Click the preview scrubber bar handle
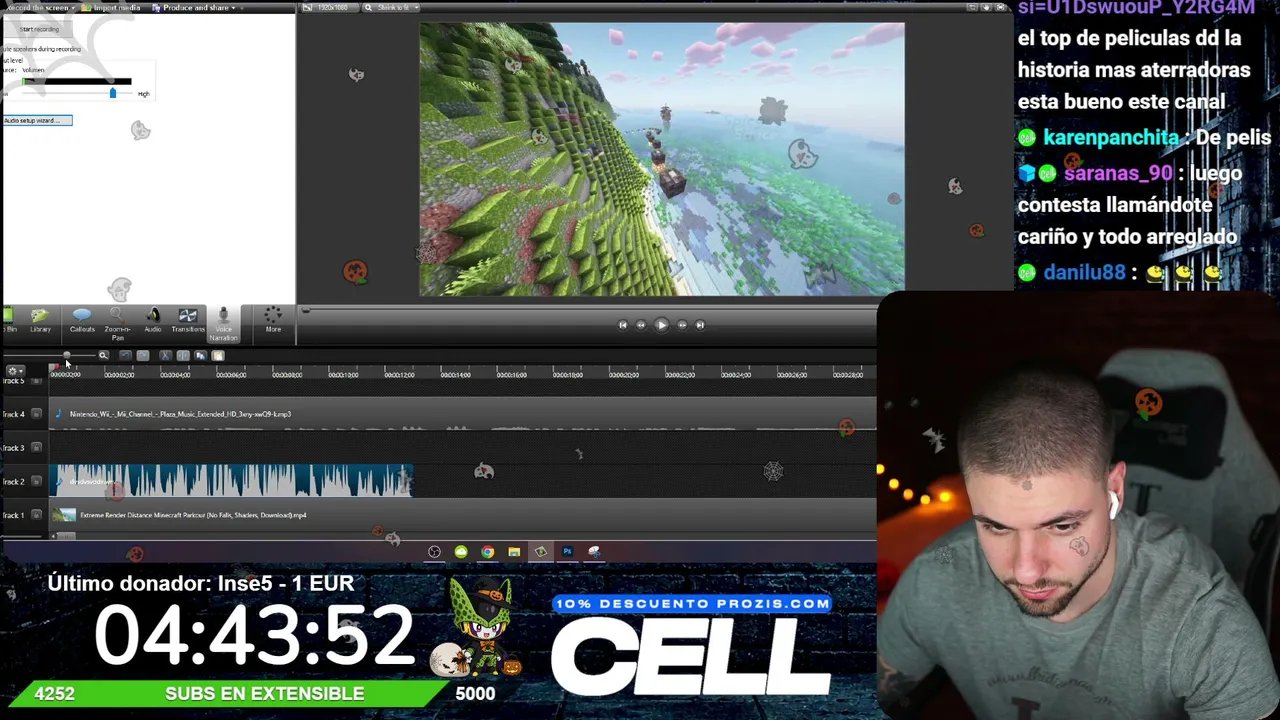The height and width of the screenshot is (720, 1280). click(x=306, y=310)
